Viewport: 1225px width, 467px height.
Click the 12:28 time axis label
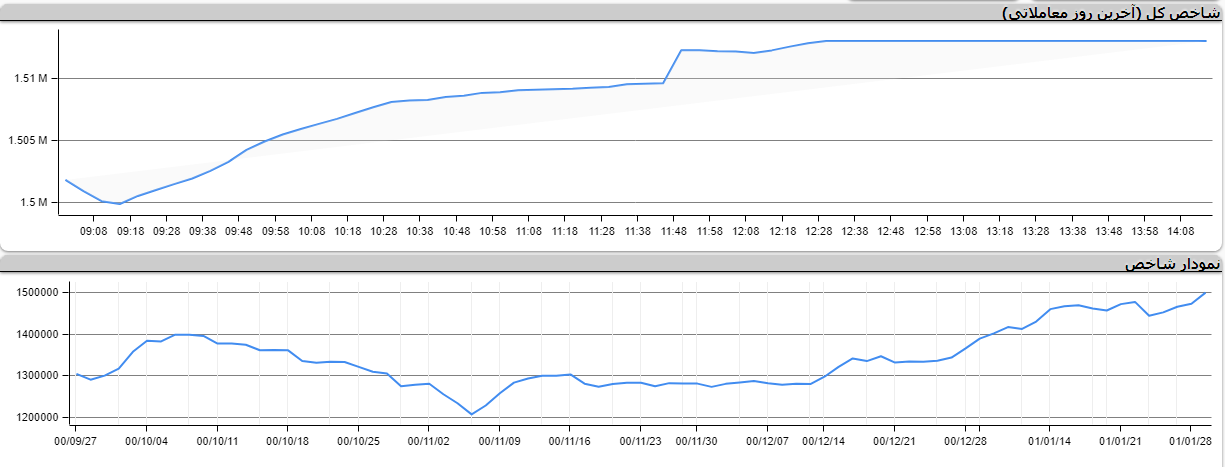pos(818,231)
